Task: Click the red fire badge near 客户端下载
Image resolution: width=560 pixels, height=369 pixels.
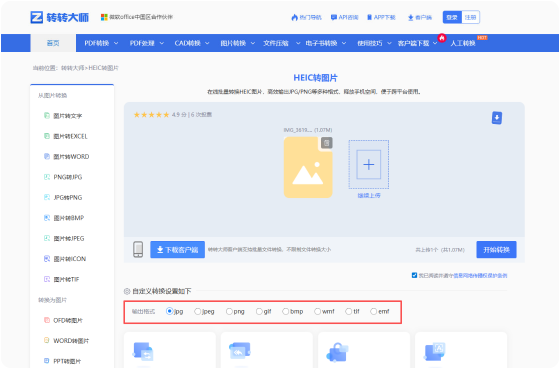Action: 442,38
